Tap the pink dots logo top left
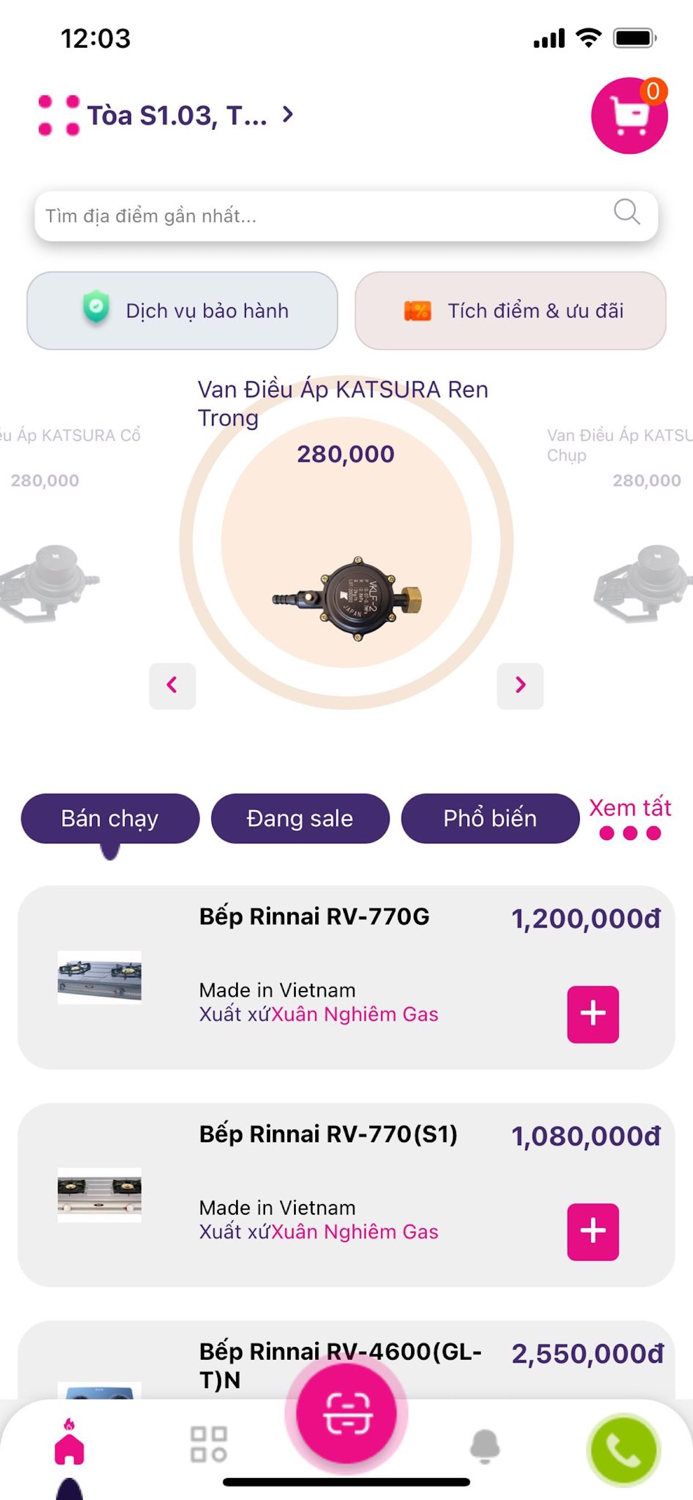The width and height of the screenshot is (693, 1500). tap(58, 113)
